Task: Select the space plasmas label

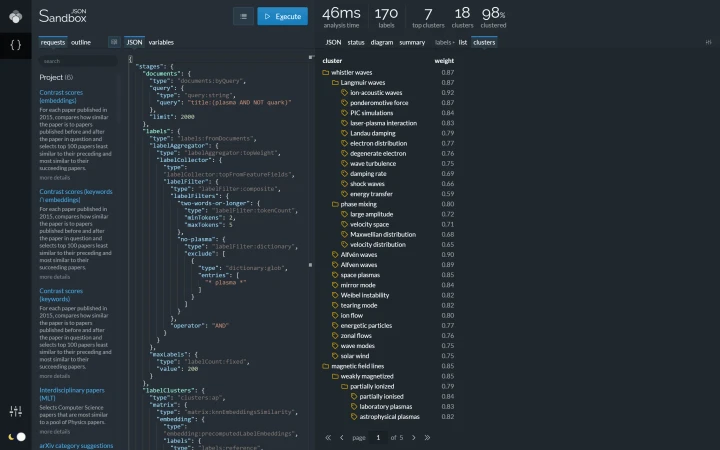Action: pyautogui.click(x=360, y=275)
